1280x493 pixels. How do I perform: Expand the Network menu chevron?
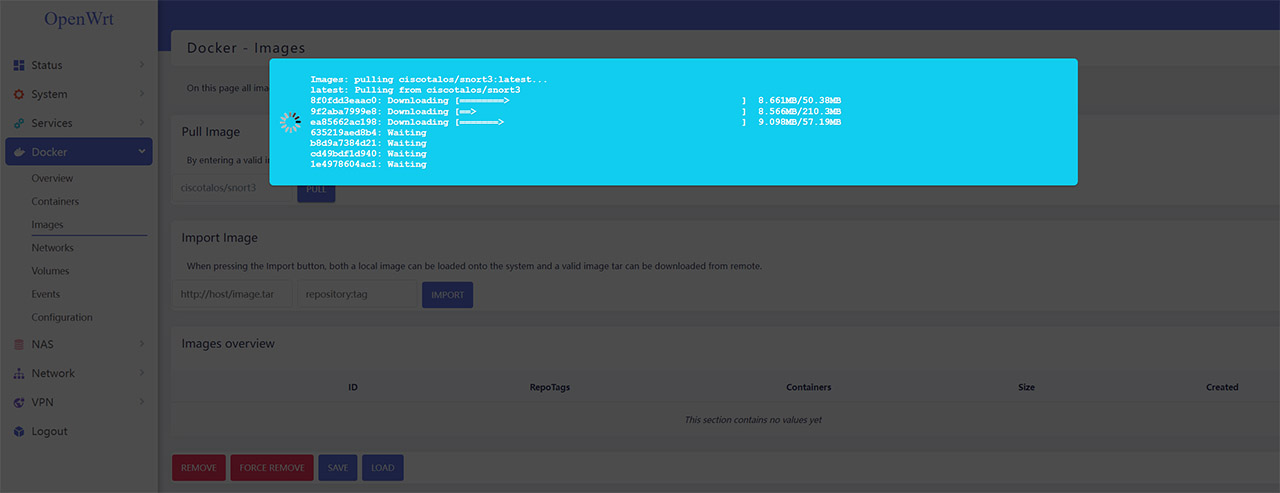pos(141,373)
